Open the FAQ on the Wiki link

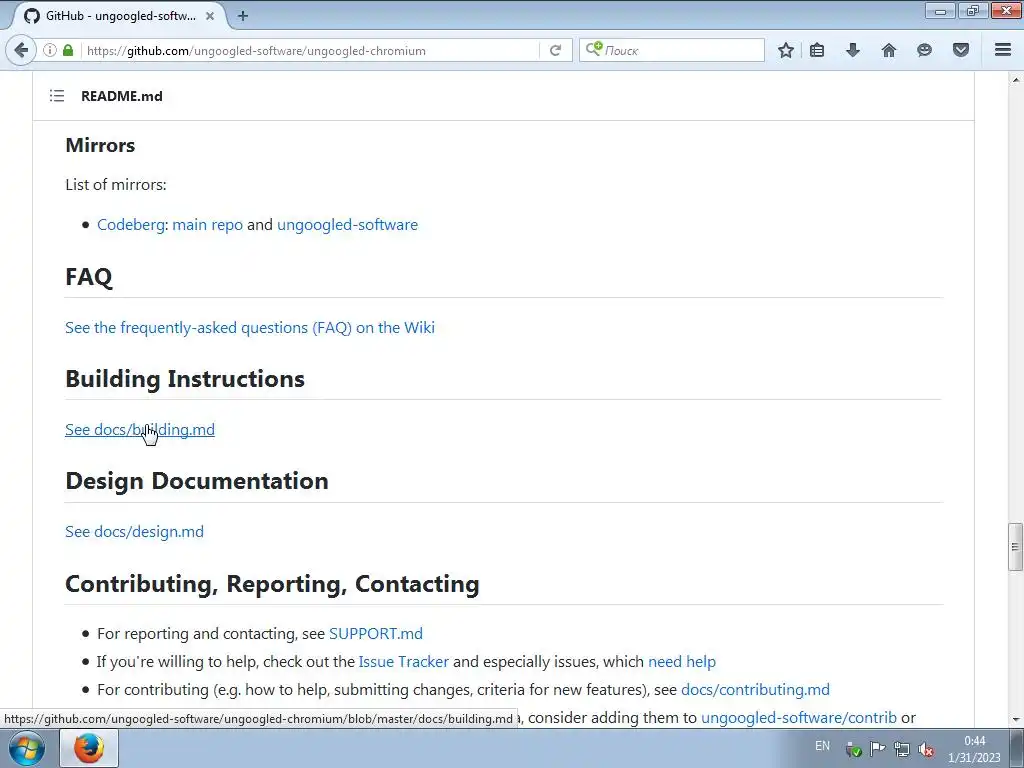pos(249,328)
